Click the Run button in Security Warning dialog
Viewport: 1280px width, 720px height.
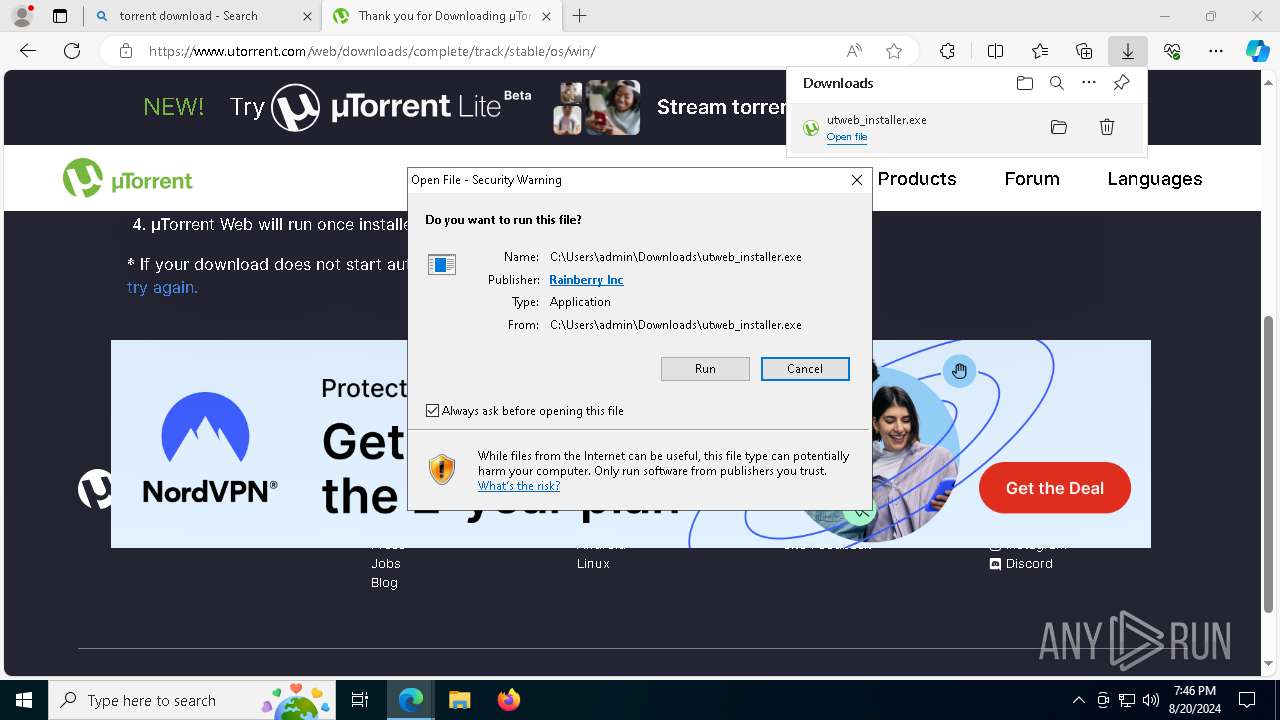click(705, 369)
